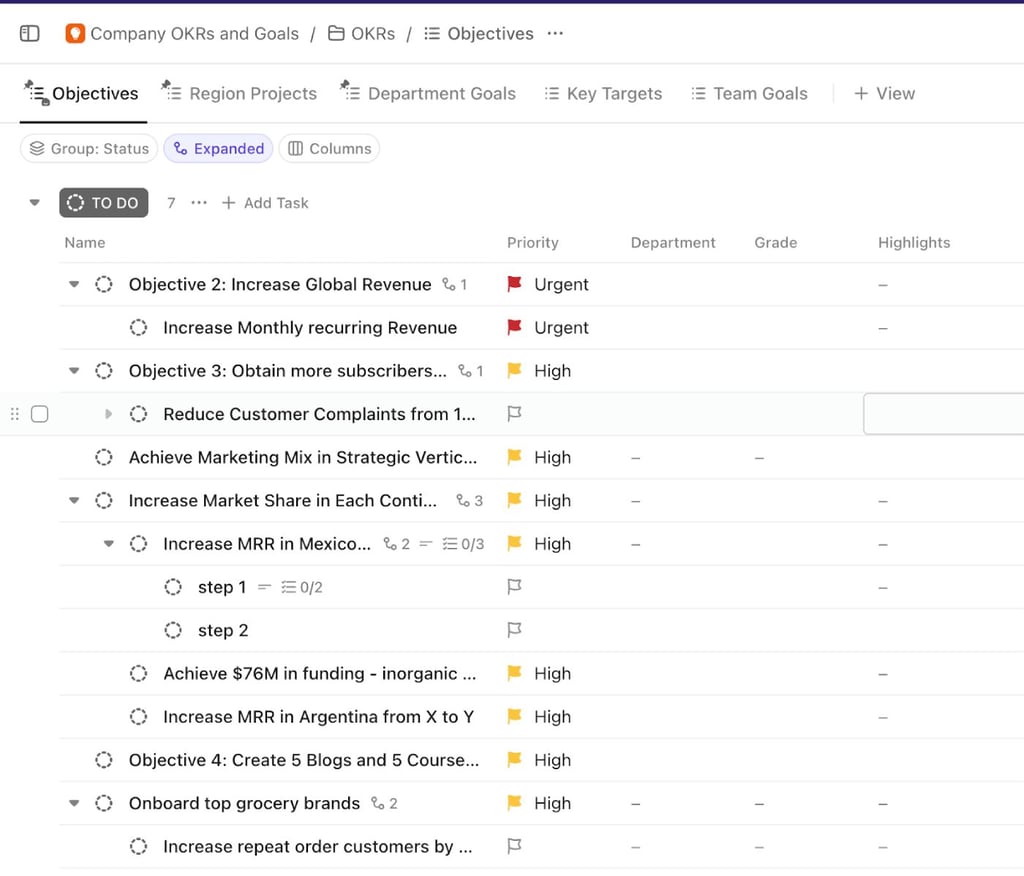
Task: Open the 0/2 checklist on step 1
Action: pos(302,587)
